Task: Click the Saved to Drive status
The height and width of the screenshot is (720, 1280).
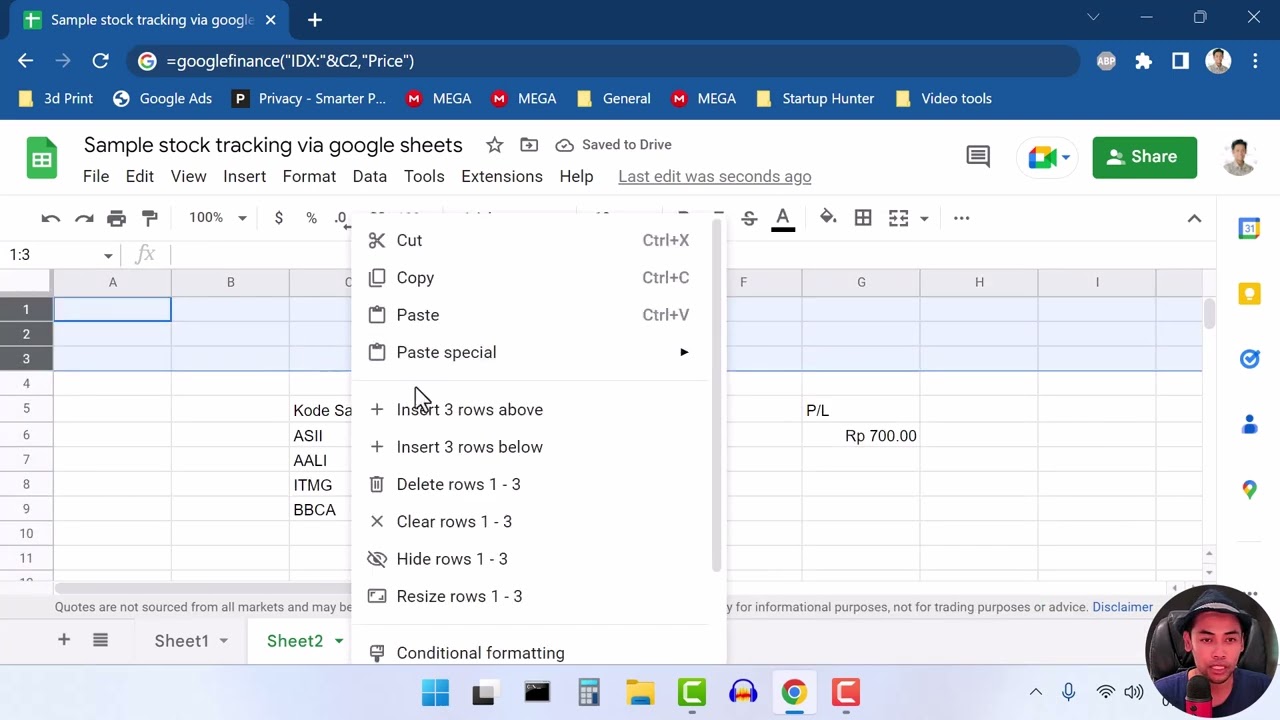Action: (x=613, y=145)
